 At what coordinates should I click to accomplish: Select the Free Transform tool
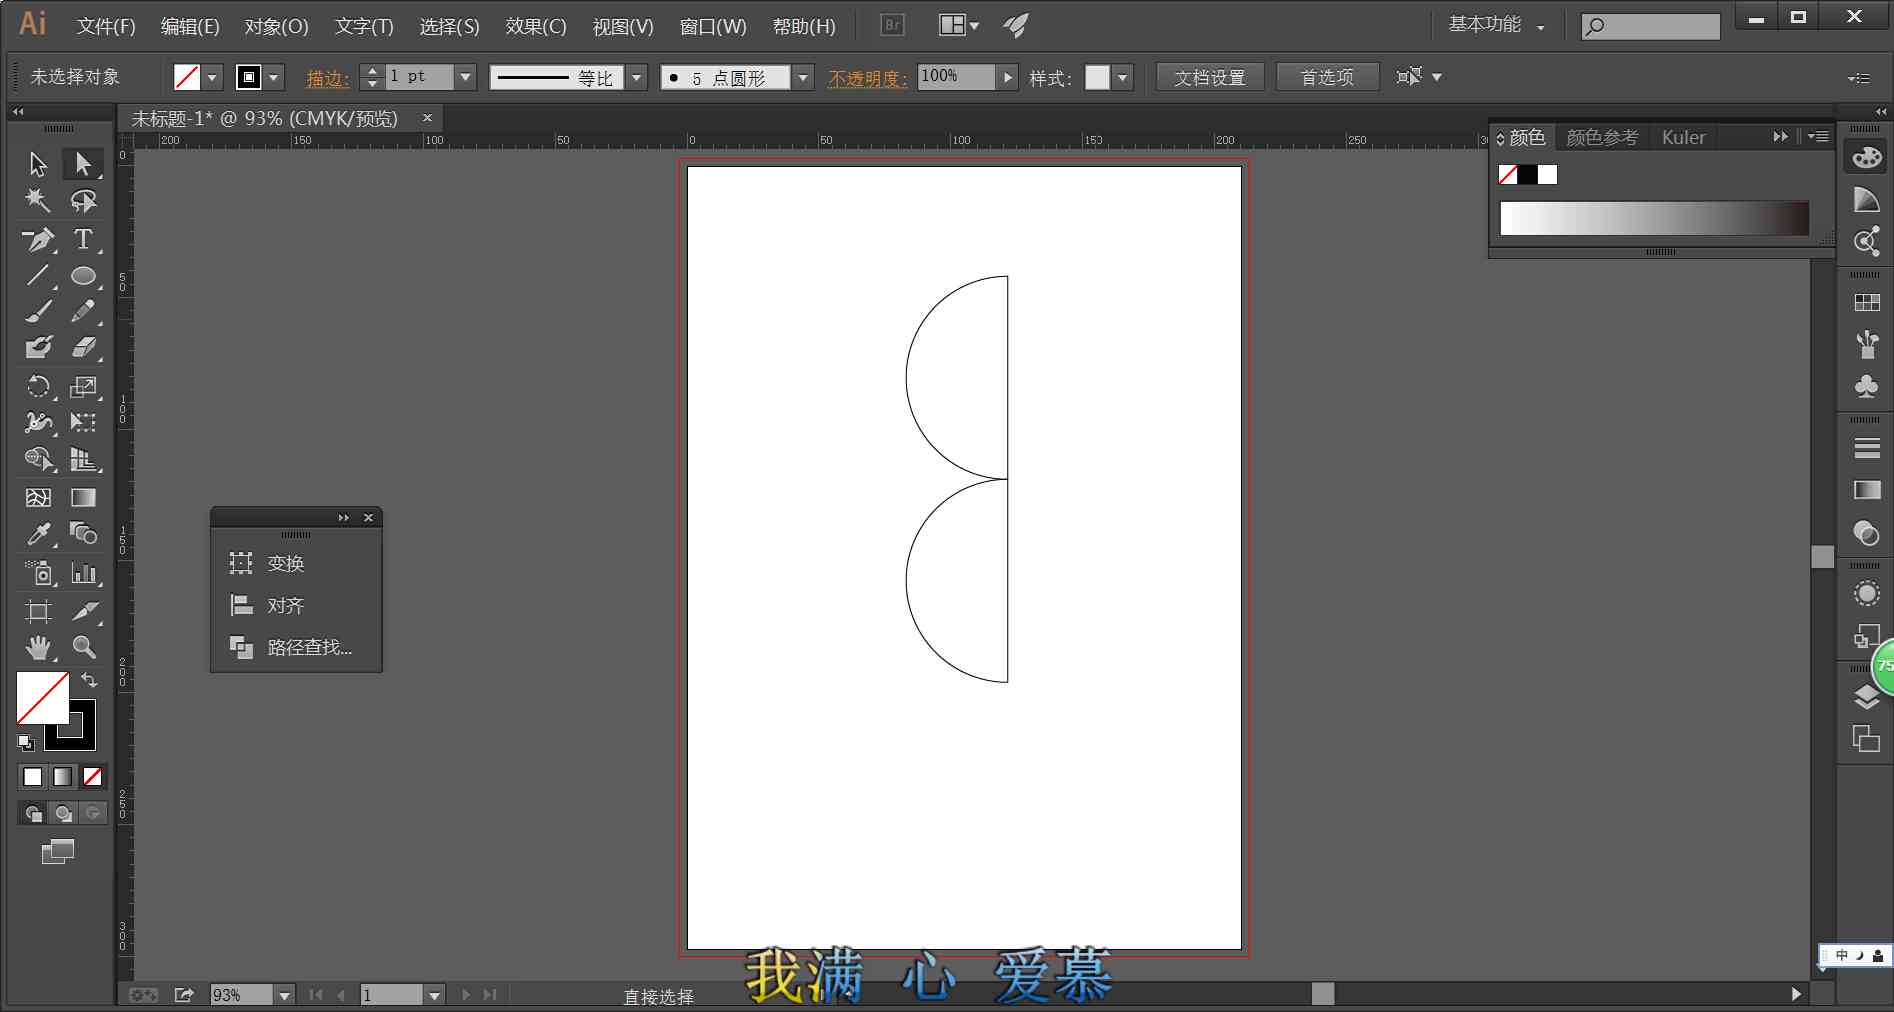tap(83, 422)
